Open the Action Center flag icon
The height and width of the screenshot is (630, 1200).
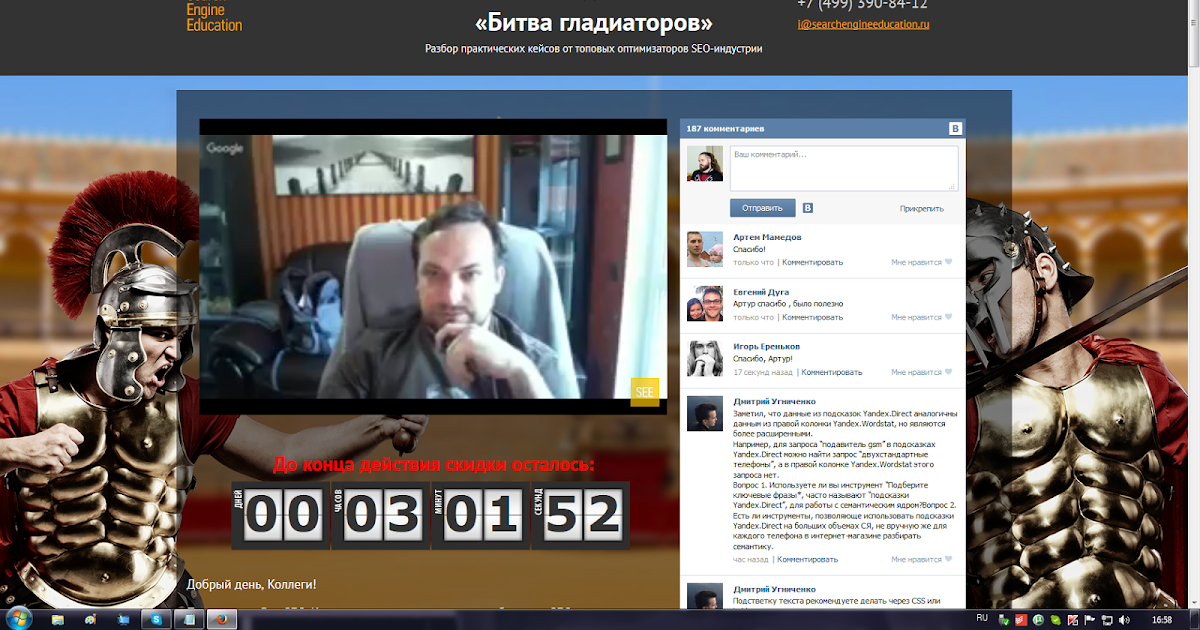point(1089,620)
